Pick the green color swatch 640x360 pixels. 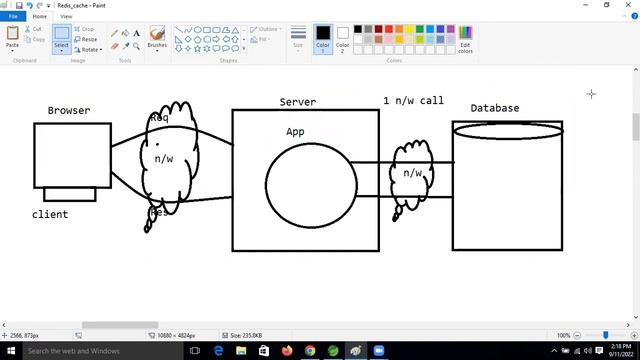pyautogui.click(x=420, y=29)
